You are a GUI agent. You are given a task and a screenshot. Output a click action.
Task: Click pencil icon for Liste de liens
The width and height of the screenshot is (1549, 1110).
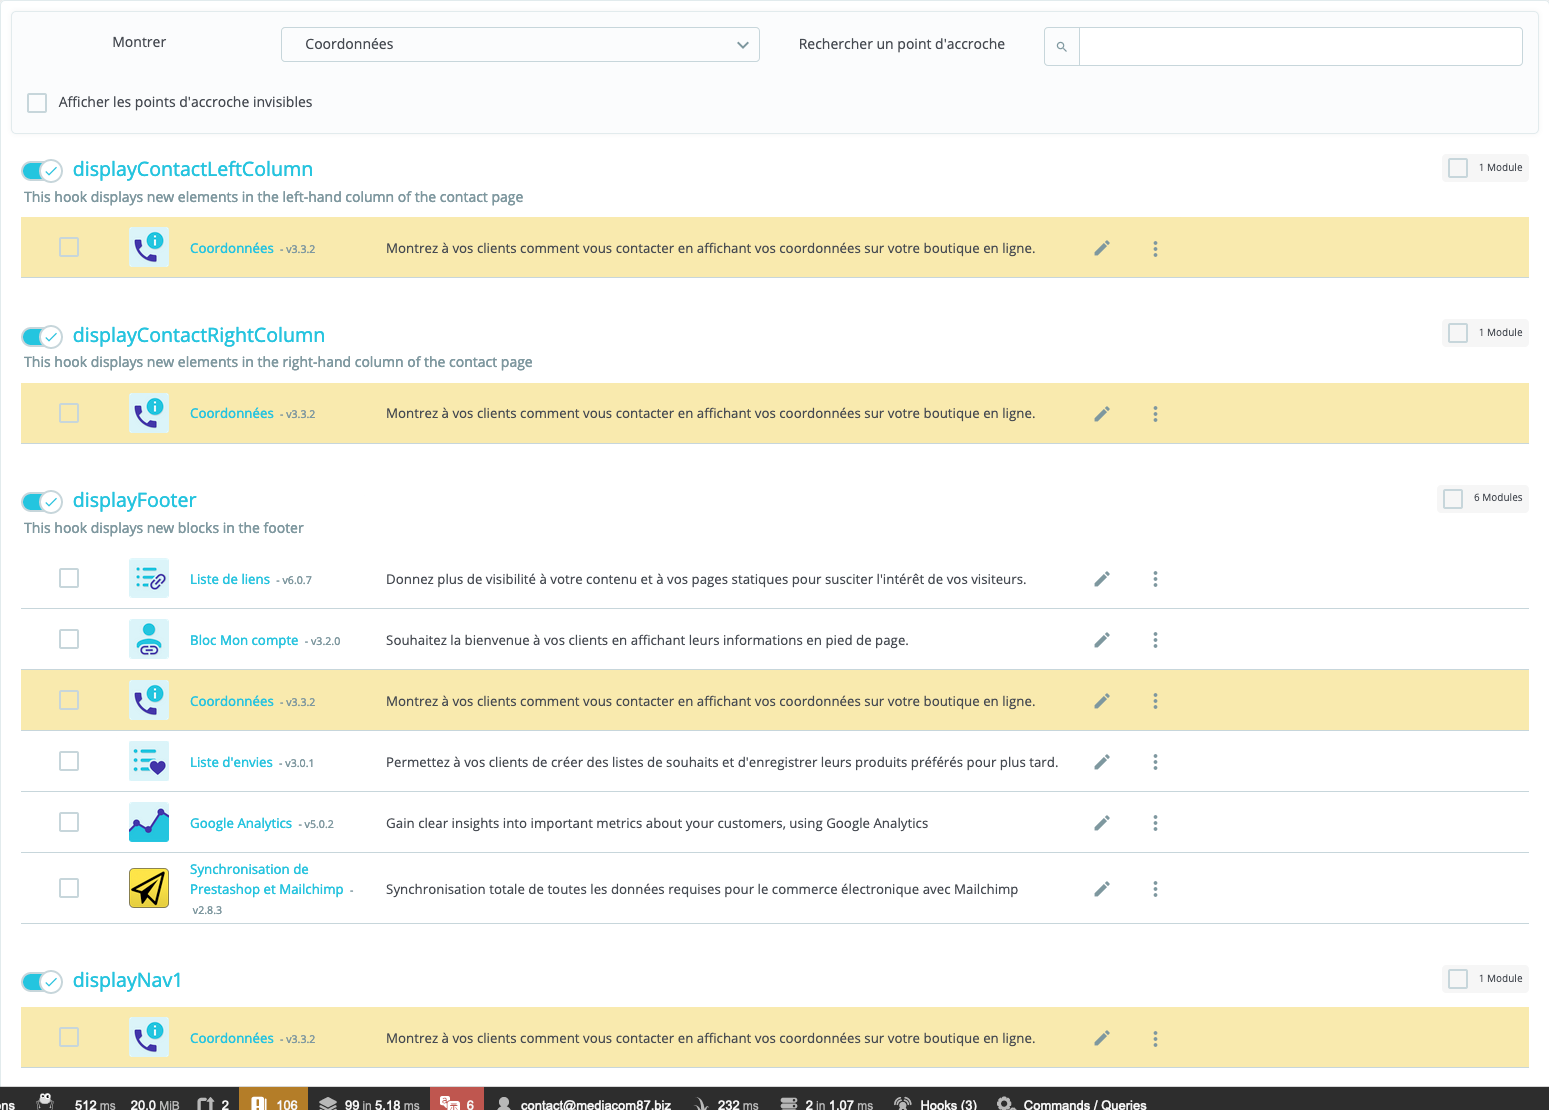pos(1102,579)
